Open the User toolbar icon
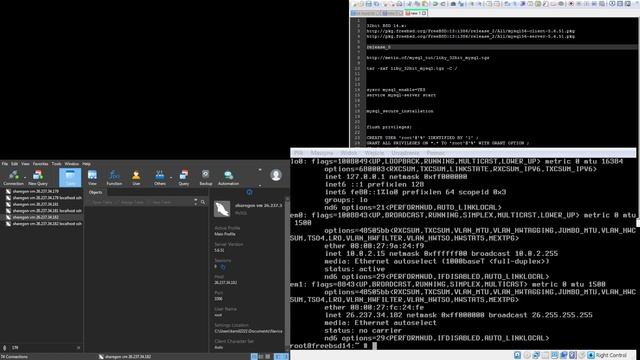This screenshot has height=360, width=640. click(136, 178)
